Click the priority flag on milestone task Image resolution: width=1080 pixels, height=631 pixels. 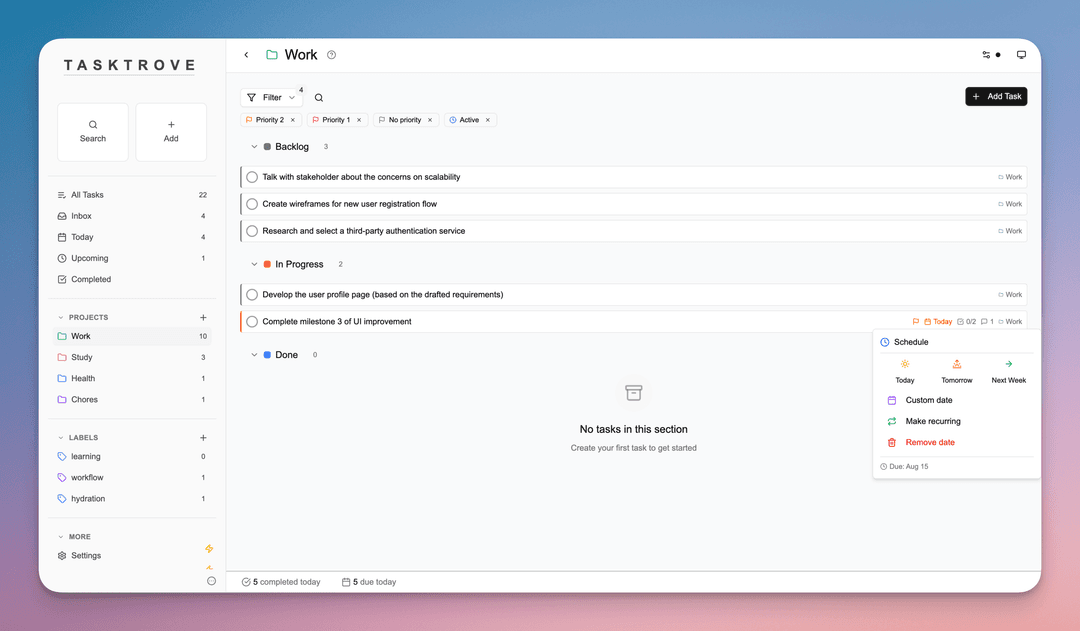pos(915,322)
